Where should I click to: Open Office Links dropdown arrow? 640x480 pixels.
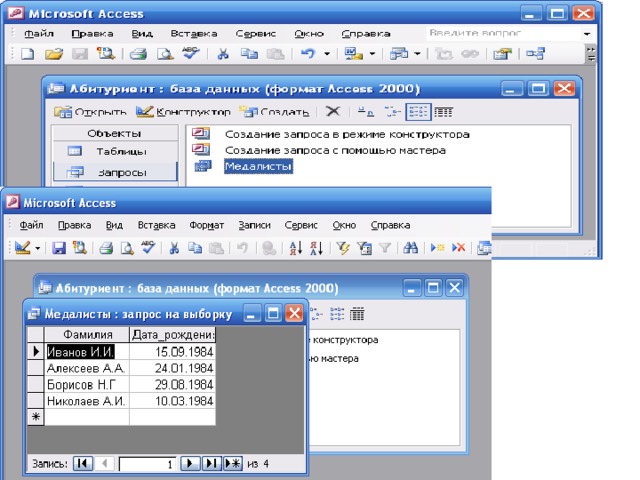pyautogui.click(x=372, y=53)
